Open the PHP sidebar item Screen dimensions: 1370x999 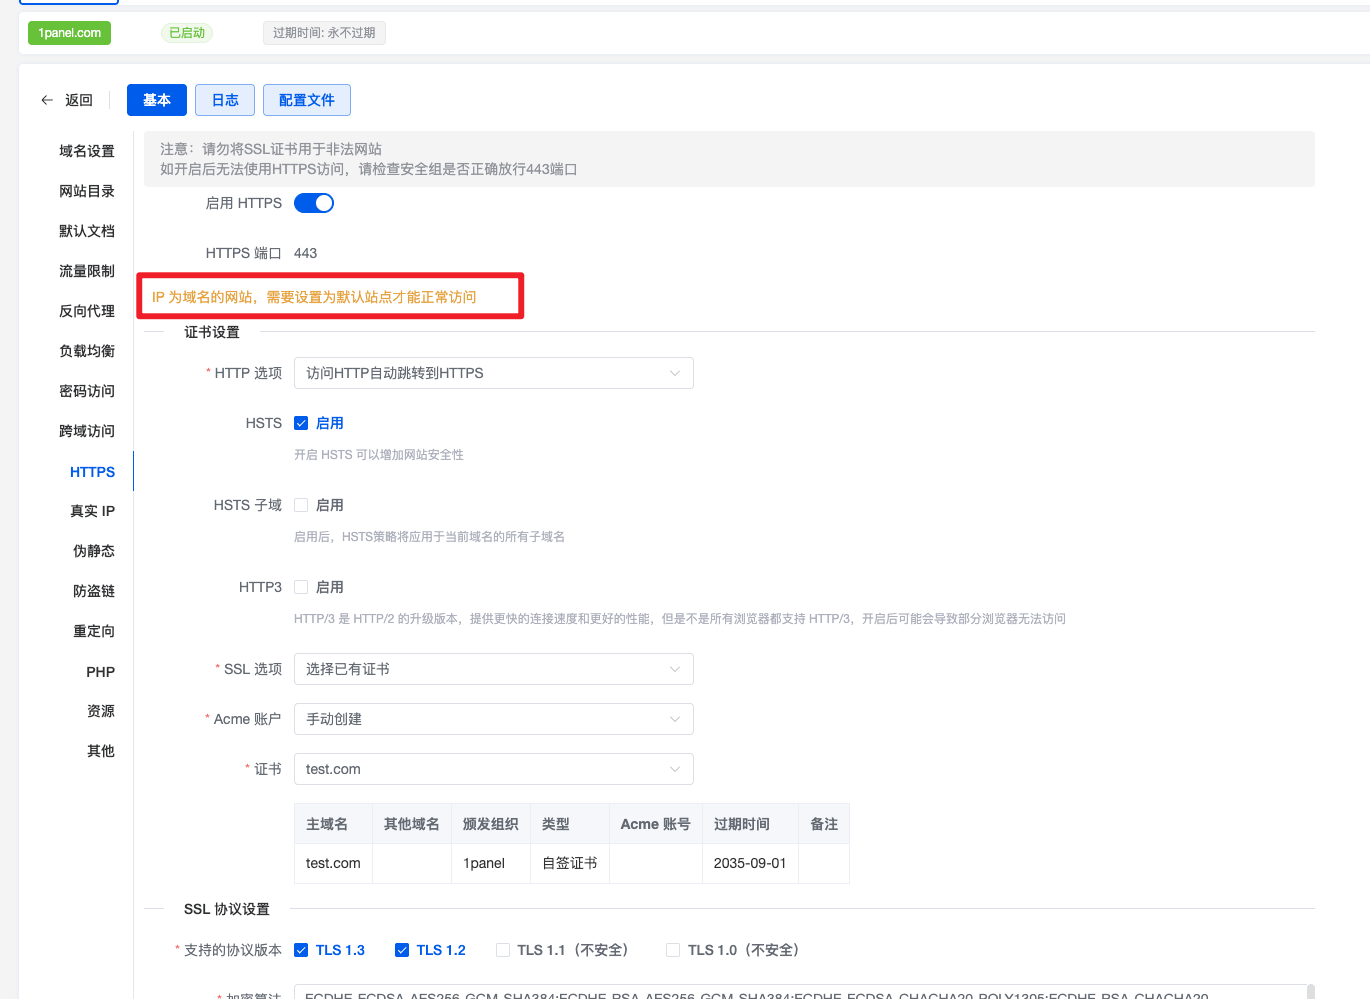point(100,672)
